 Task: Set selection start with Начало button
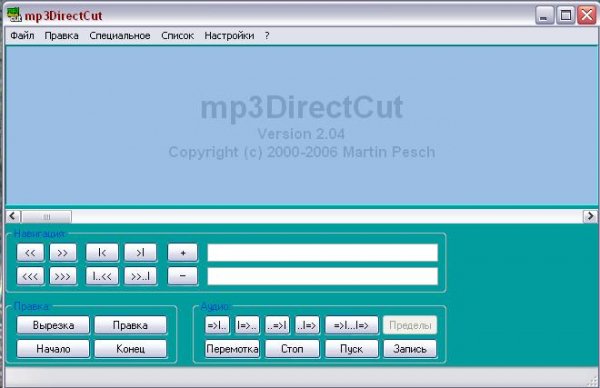53,349
